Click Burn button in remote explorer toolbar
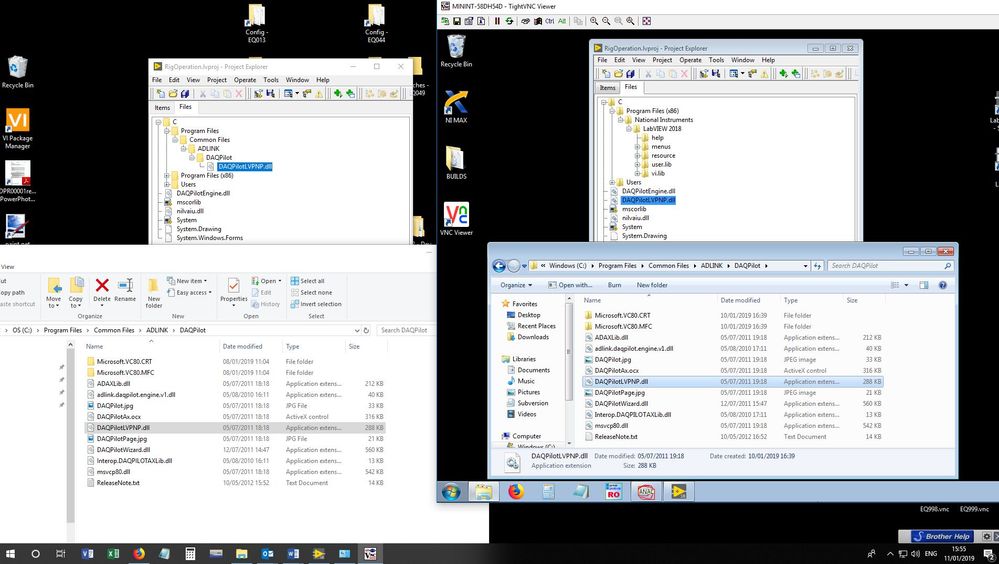Screen dimensions: 999x564 tap(614, 285)
